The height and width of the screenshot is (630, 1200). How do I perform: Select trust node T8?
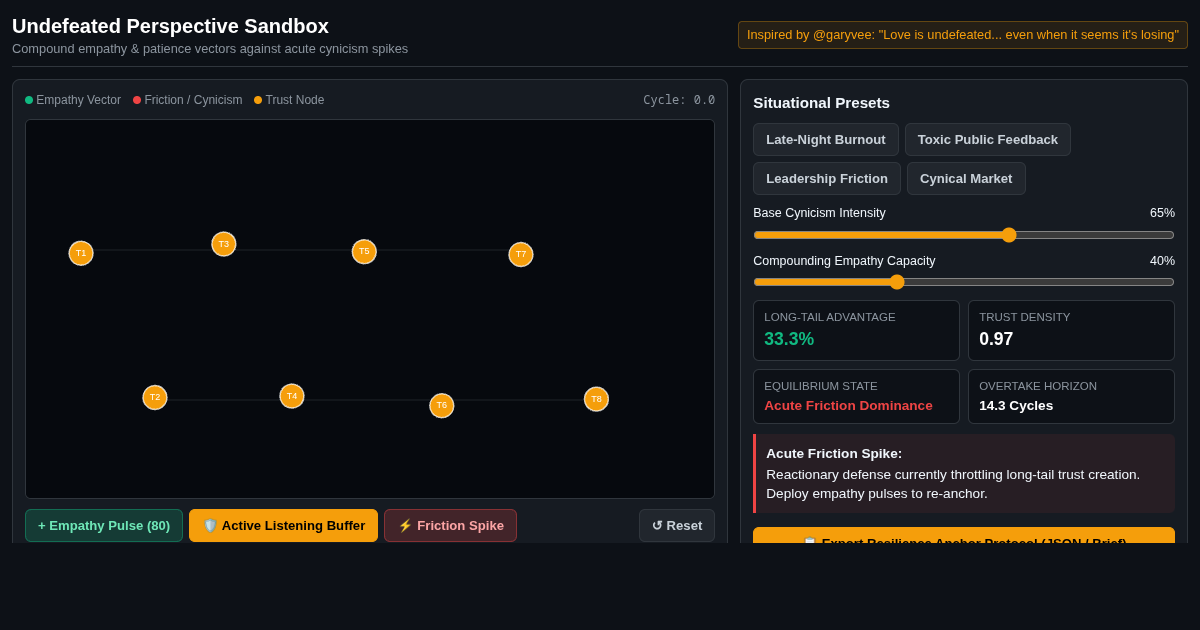pyautogui.click(x=596, y=399)
